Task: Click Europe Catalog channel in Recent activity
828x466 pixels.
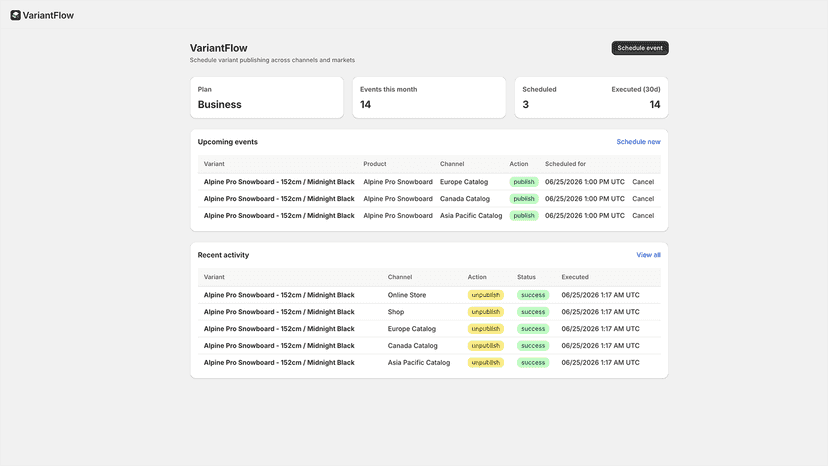Action: [411, 329]
